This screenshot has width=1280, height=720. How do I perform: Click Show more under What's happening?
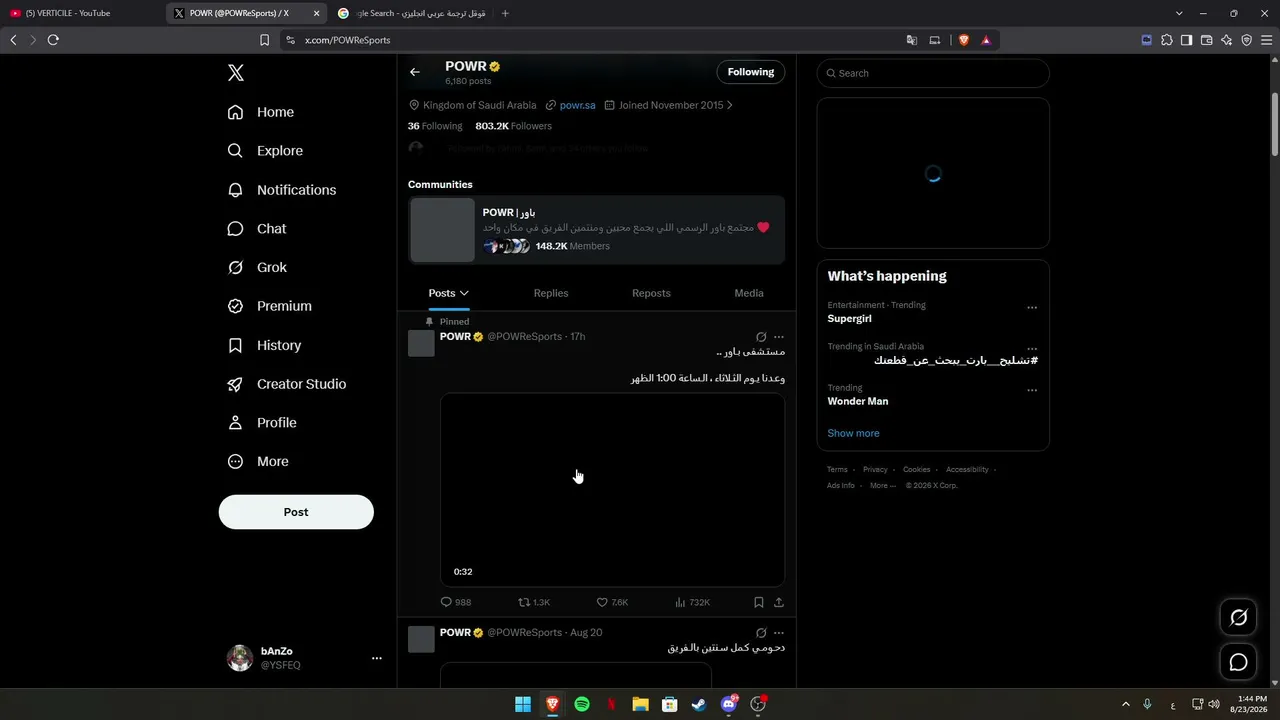(853, 433)
